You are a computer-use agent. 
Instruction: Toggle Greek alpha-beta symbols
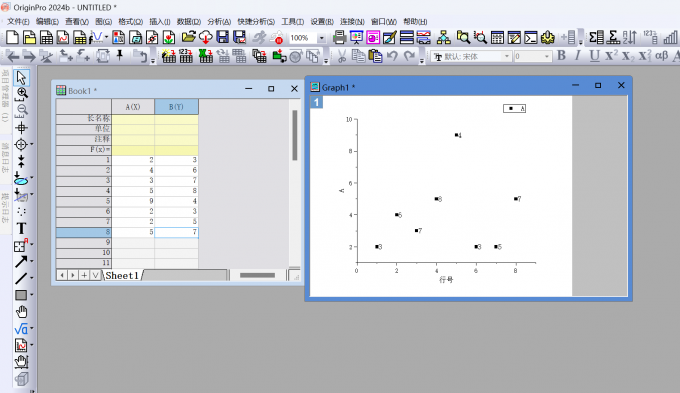[x=661, y=56]
